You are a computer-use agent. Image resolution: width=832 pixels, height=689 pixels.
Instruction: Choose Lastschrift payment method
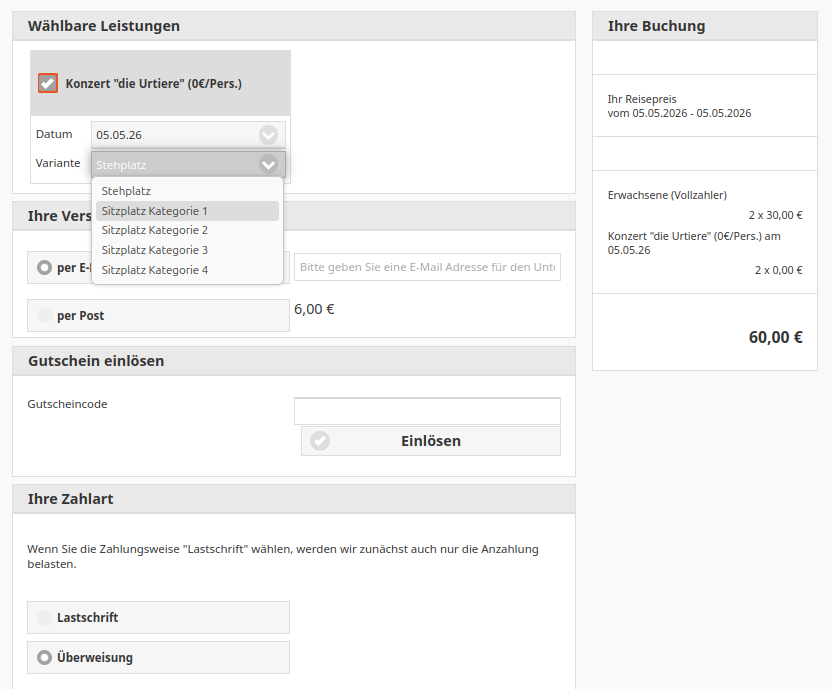pos(45,618)
